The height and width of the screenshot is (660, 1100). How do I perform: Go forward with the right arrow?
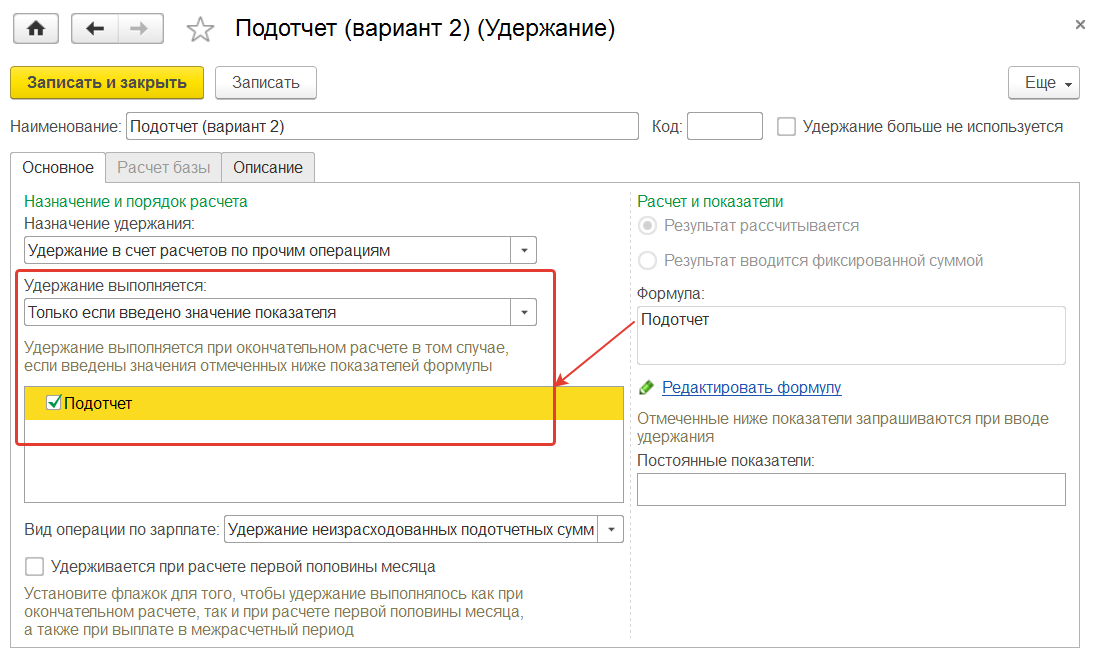(x=141, y=29)
